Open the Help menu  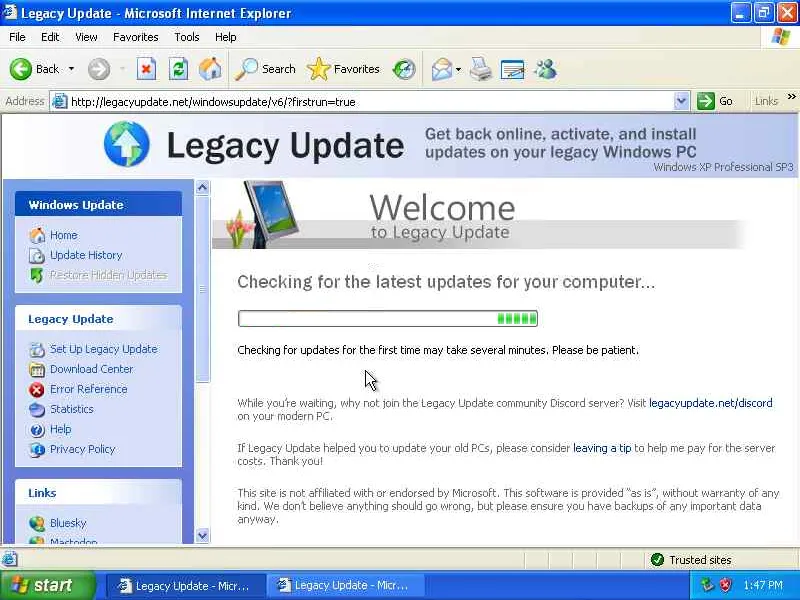[x=226, y=37]
